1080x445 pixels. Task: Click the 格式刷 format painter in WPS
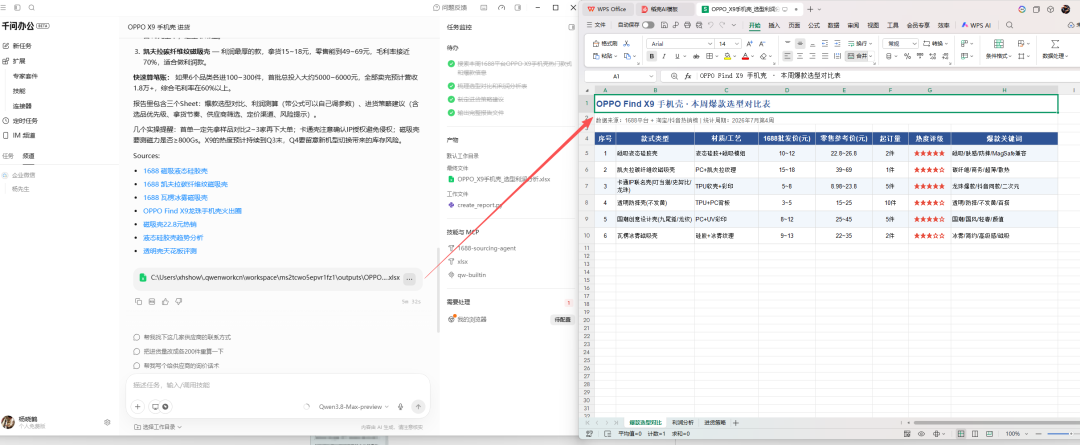click(x=604, y=43)
